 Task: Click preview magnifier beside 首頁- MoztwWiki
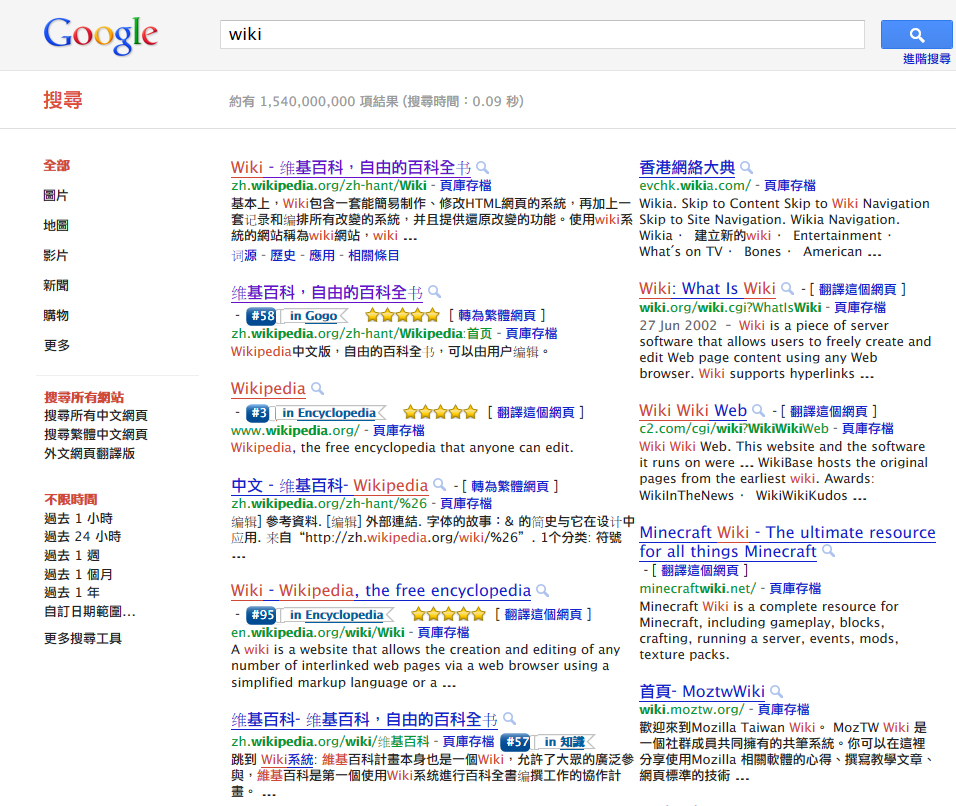(x=776, y=692)
